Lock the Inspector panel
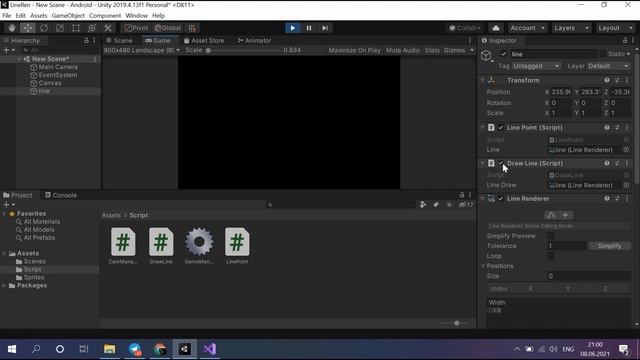Viewport: 640px width, 360px height. [625, 40]
